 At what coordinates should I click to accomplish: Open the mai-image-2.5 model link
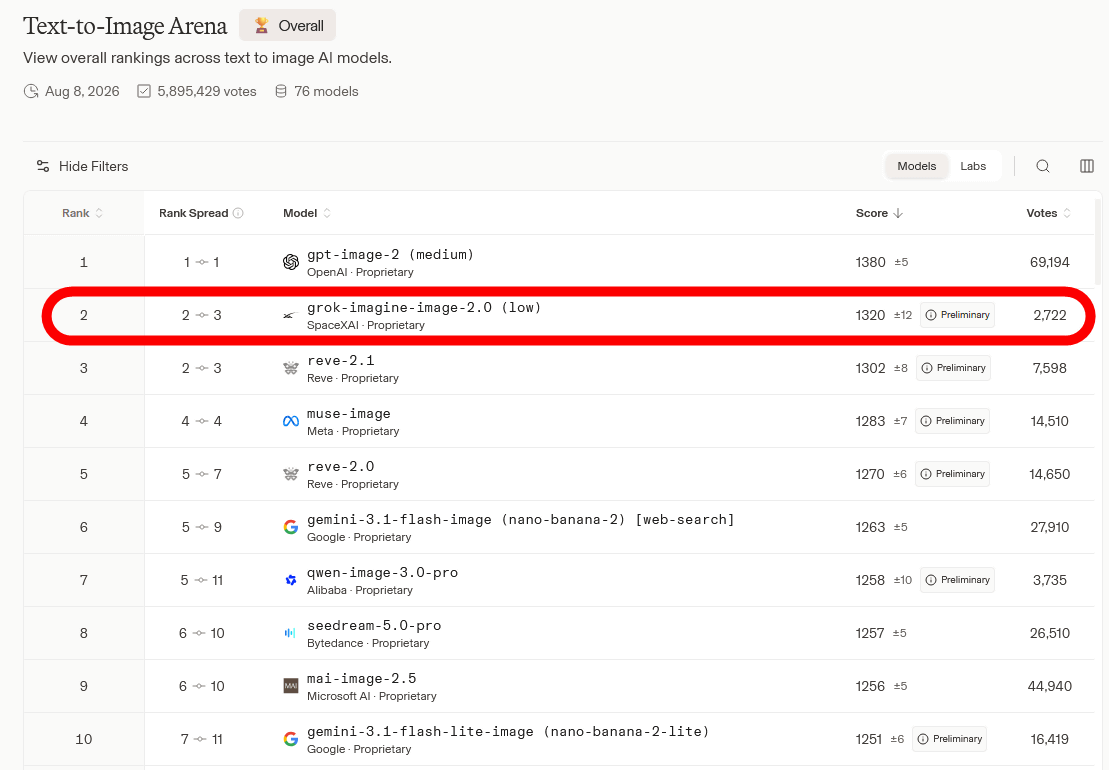tap(361, 679)
